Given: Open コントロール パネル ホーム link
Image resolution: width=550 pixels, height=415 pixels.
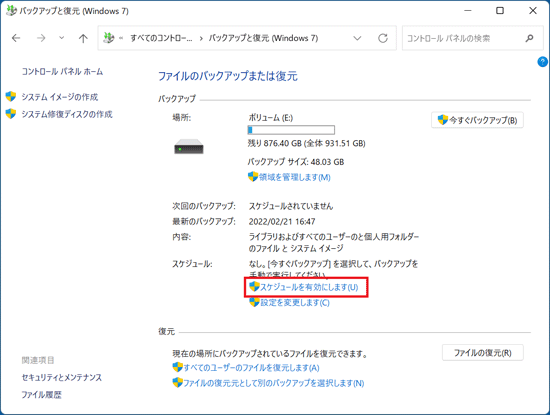Looking at the screenshot, I should click(x=62, y=72).
